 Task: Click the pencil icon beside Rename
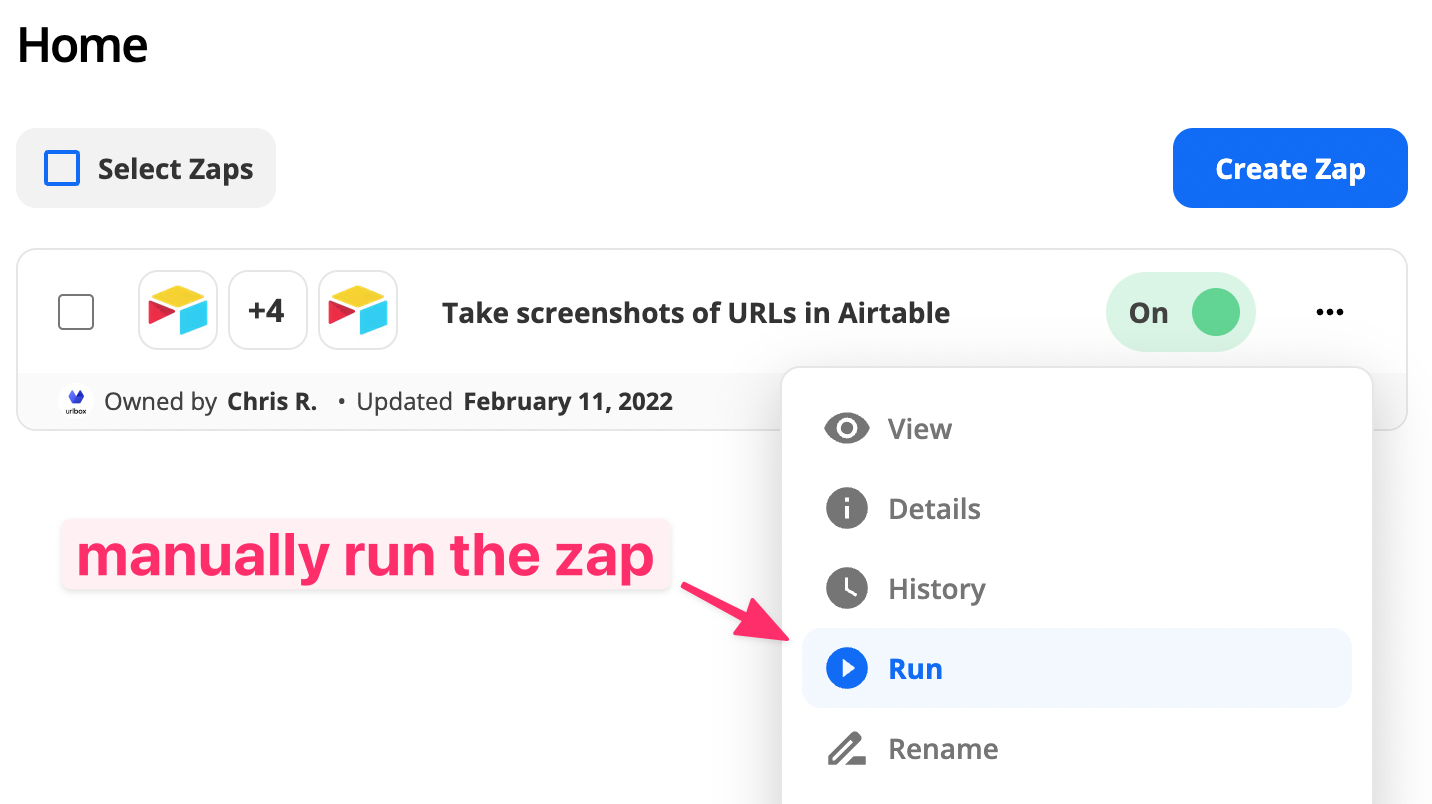(x=846, y=749)
